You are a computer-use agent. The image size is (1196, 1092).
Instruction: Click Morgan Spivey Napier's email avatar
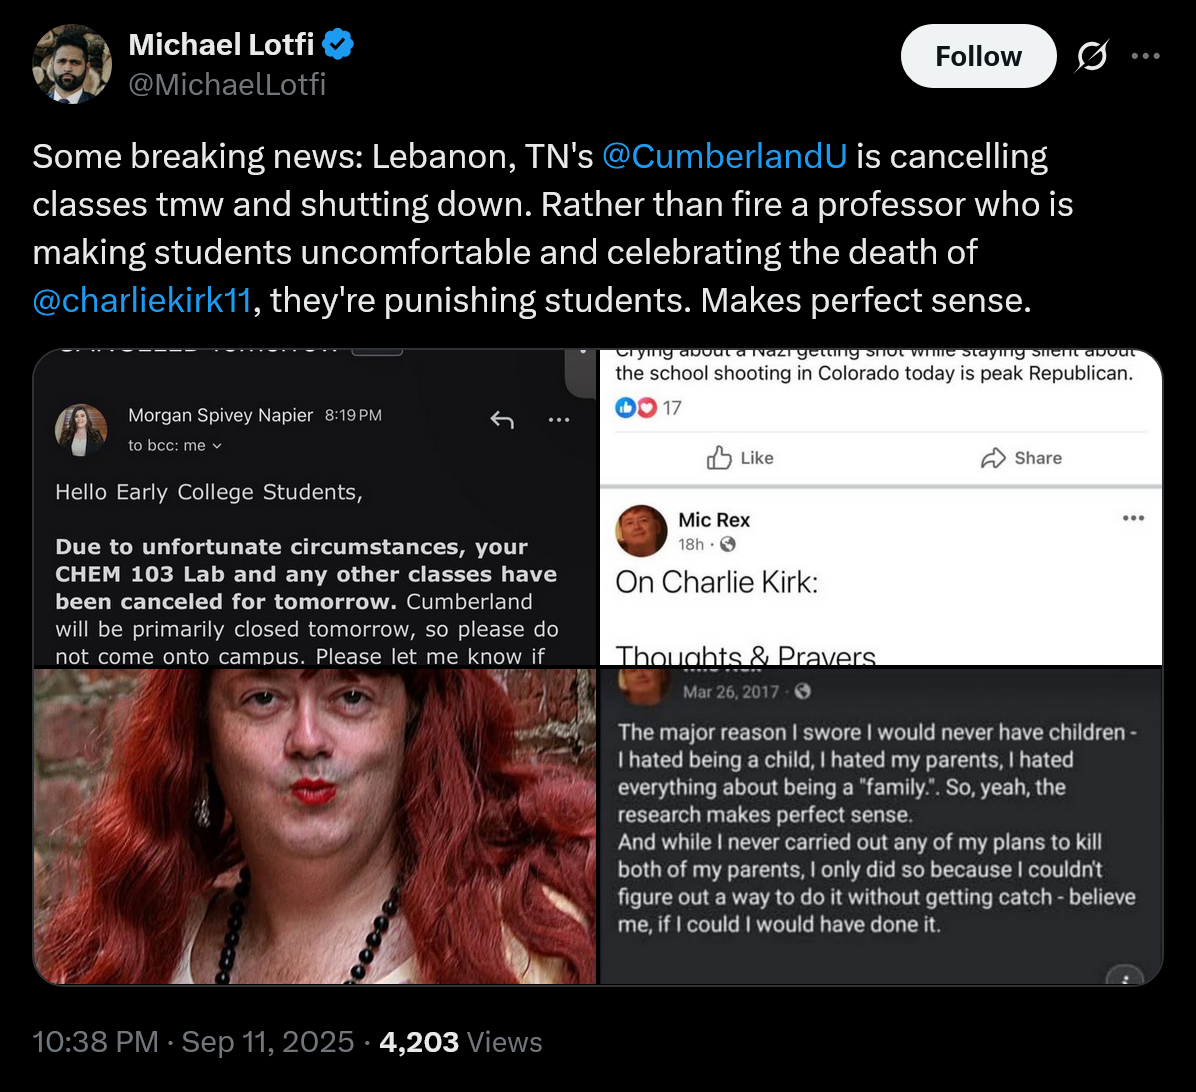pyautogui.click(x=81, y=430)
